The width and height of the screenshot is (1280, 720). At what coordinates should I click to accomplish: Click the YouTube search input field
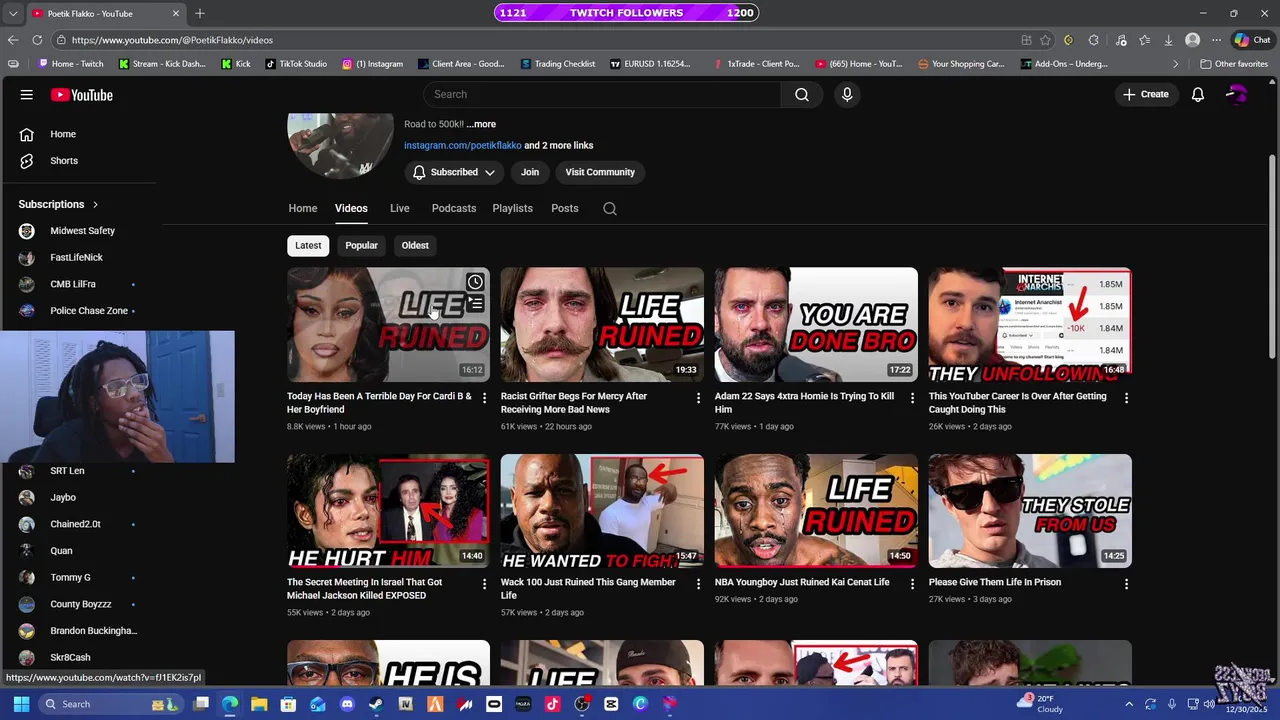(602, 94)
